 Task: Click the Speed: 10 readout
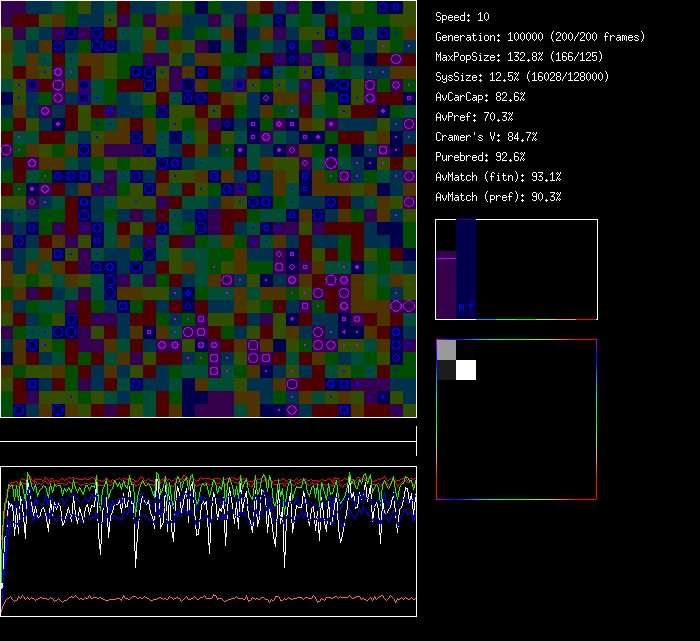click(462, 17)
